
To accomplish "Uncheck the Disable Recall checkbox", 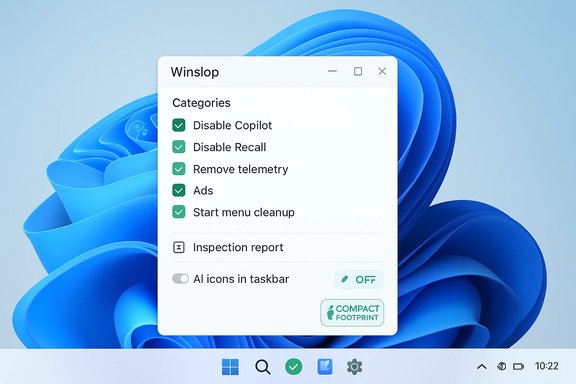I will [x=179, y=147].
